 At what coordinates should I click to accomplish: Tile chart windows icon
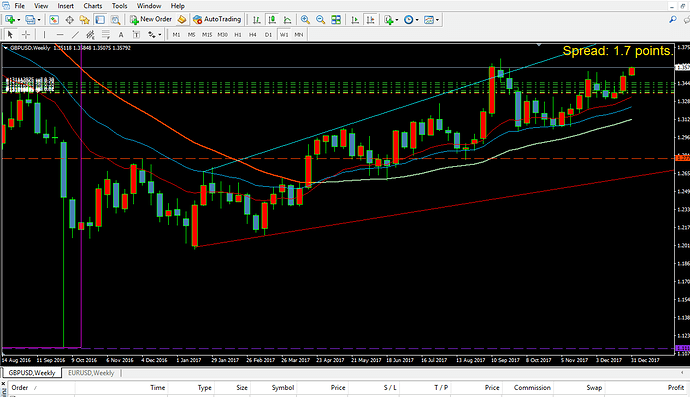[x=336, y=20]
